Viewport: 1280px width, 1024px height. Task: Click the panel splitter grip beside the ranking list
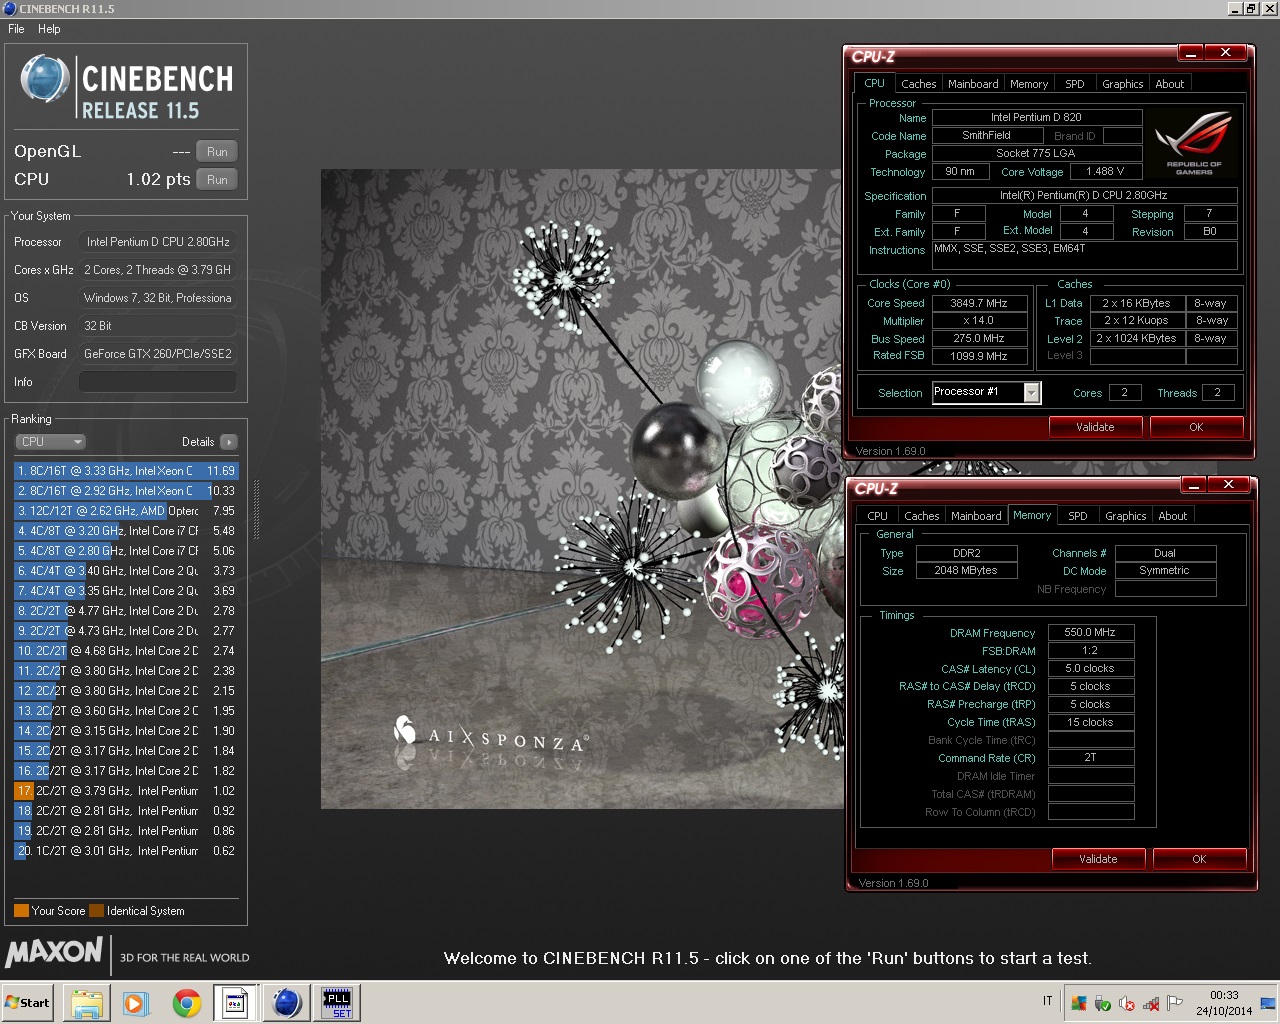click(256, 510)
